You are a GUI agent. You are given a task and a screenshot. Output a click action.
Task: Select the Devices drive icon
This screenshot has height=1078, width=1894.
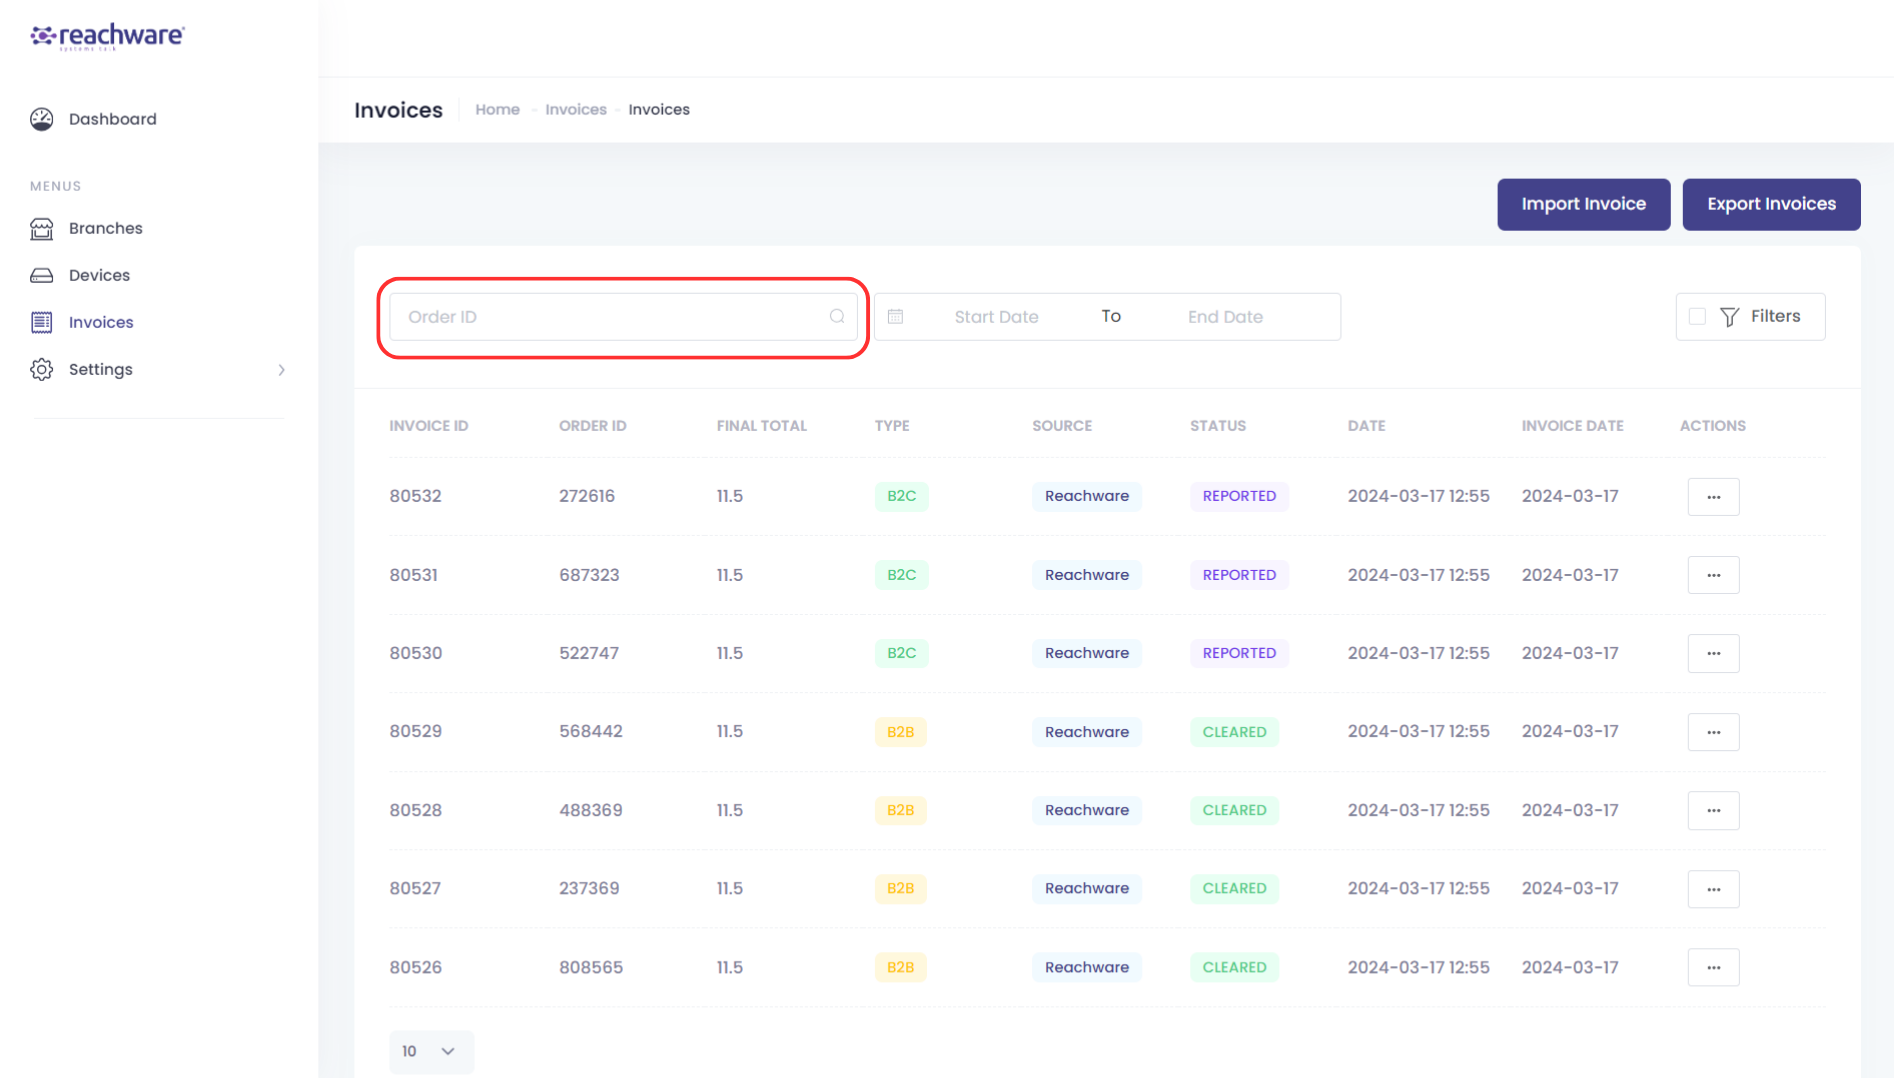pos(42,275)
